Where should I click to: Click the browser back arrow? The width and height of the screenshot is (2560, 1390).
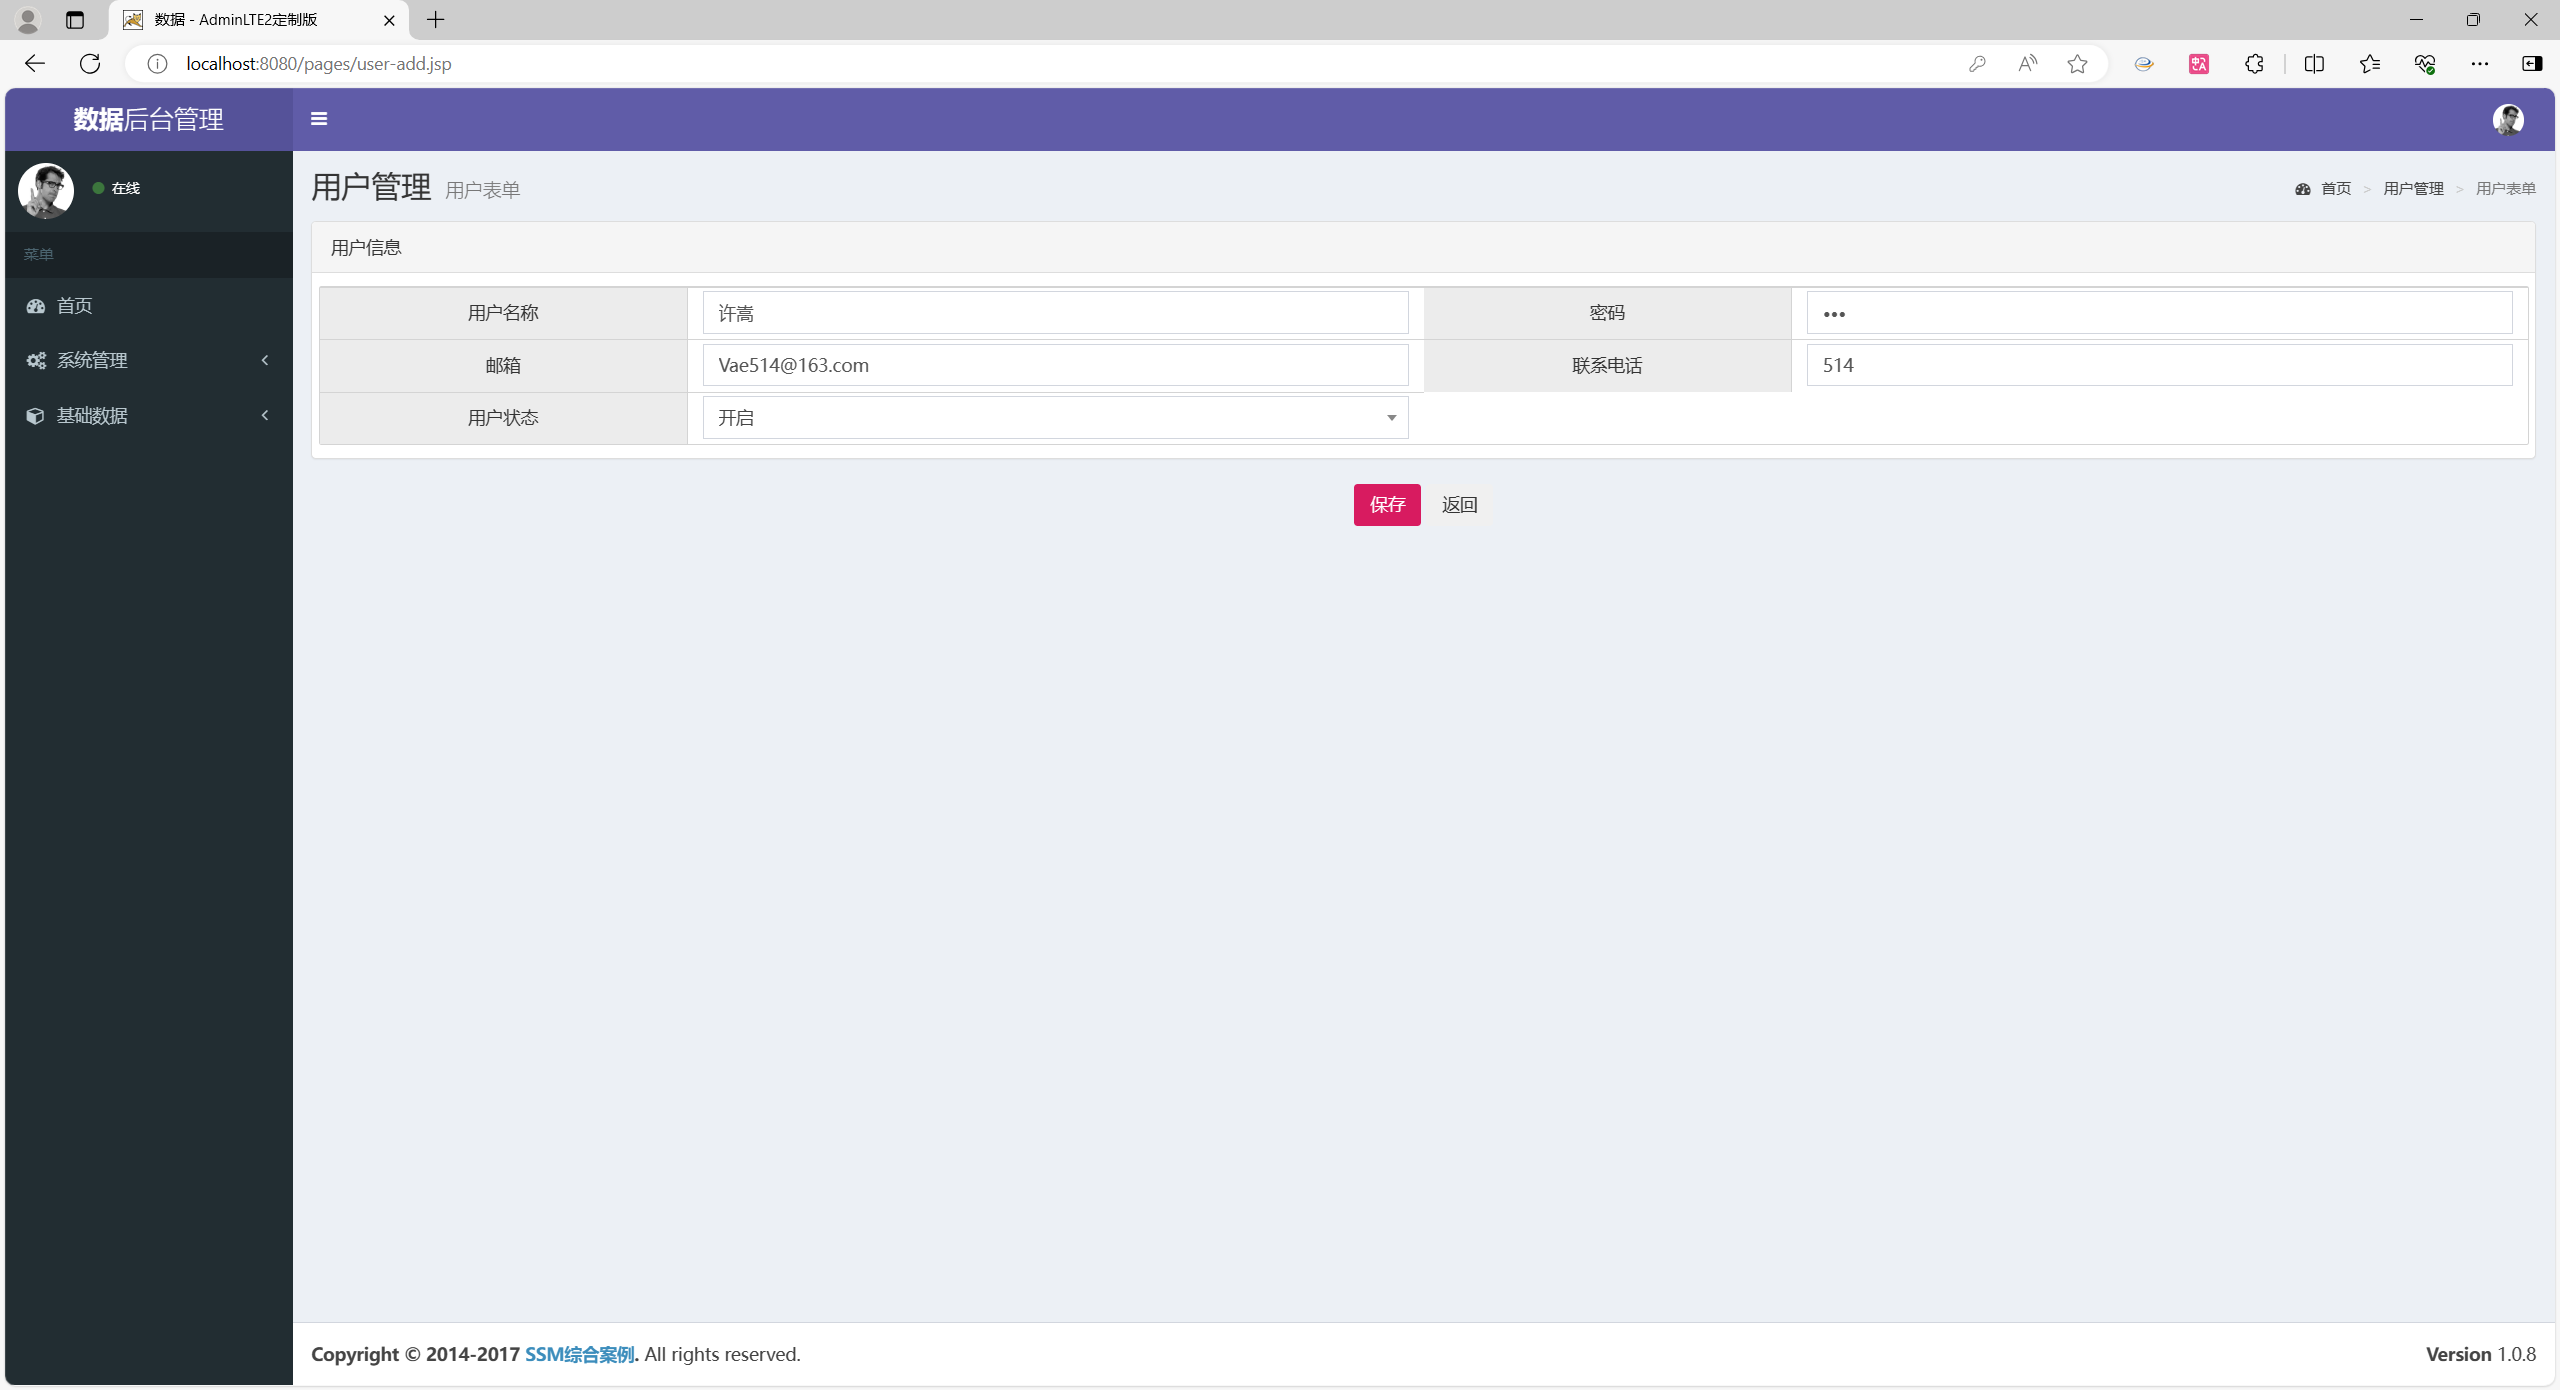35,64
